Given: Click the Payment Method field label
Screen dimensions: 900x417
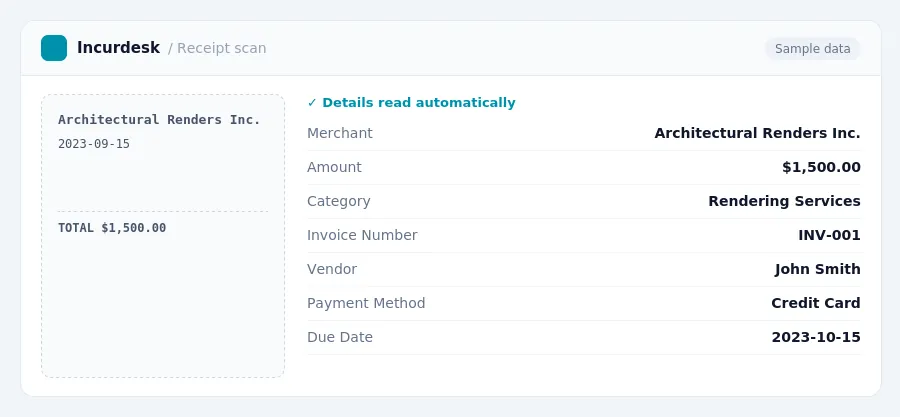Looking at the screenshot, I should 366,303.
